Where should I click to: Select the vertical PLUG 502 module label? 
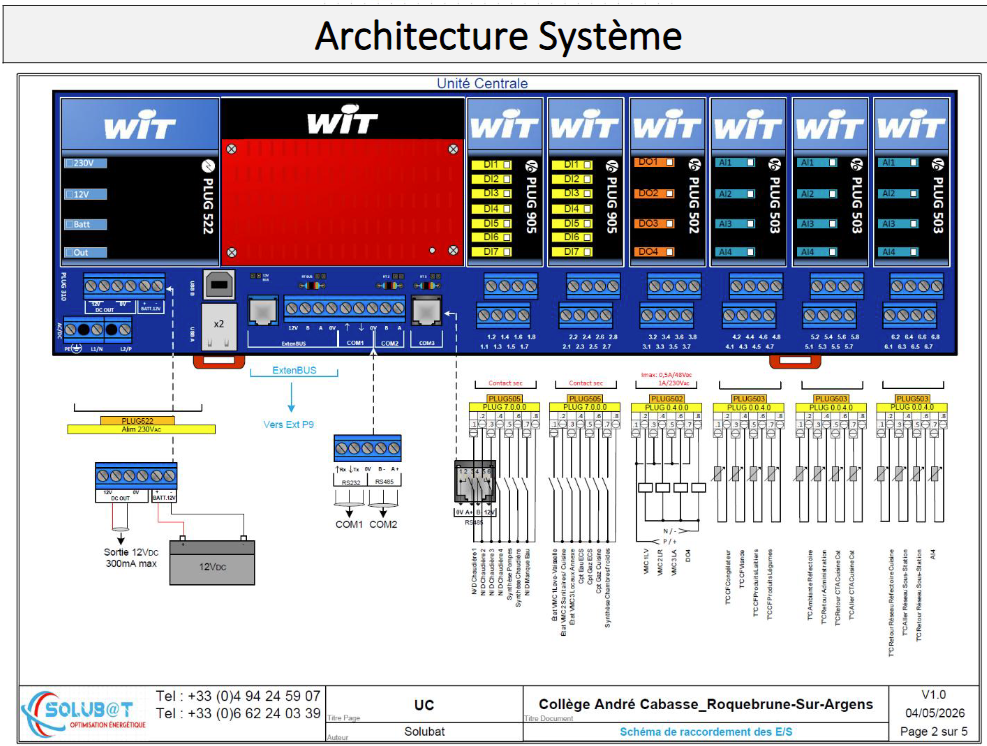(x=694, y=206)
